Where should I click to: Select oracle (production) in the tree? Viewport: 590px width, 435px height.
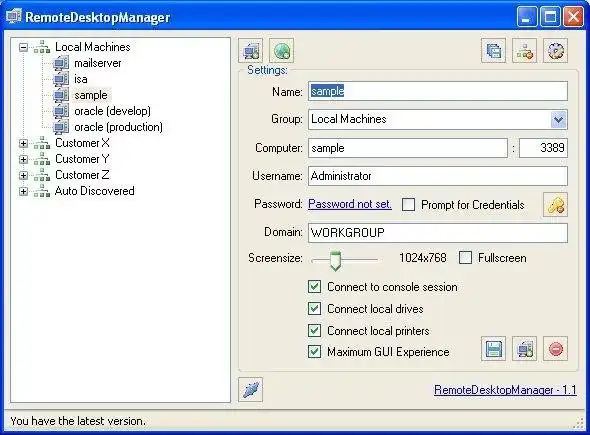(x=119, y=127)
